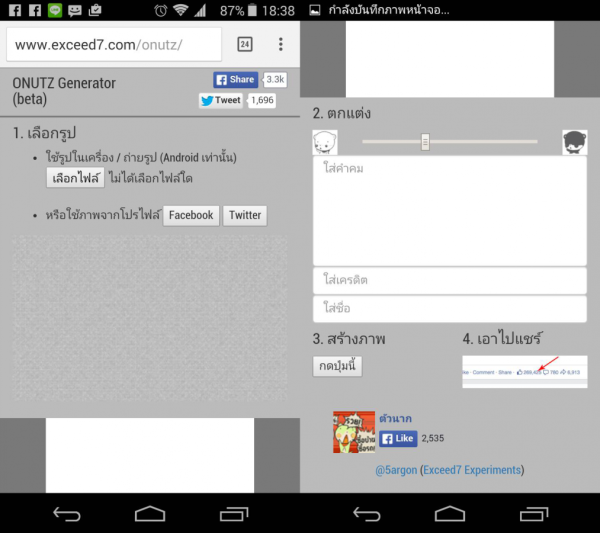Open the Exceed7 Experiments link

pyautogui.click(x=472, y=470)
